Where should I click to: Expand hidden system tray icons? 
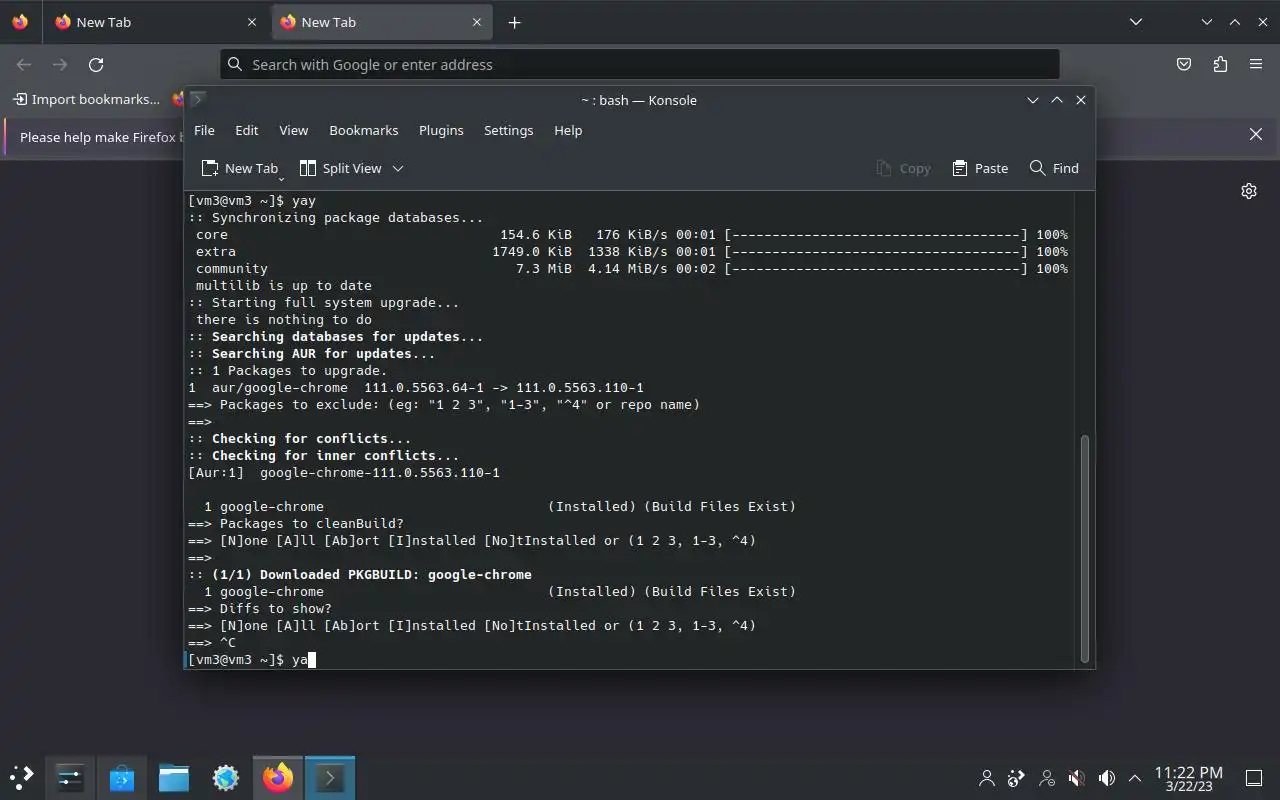click(x=1135, y=778)
